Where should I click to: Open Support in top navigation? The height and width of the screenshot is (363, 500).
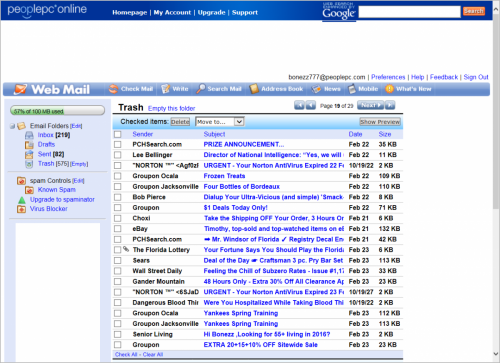245,12
